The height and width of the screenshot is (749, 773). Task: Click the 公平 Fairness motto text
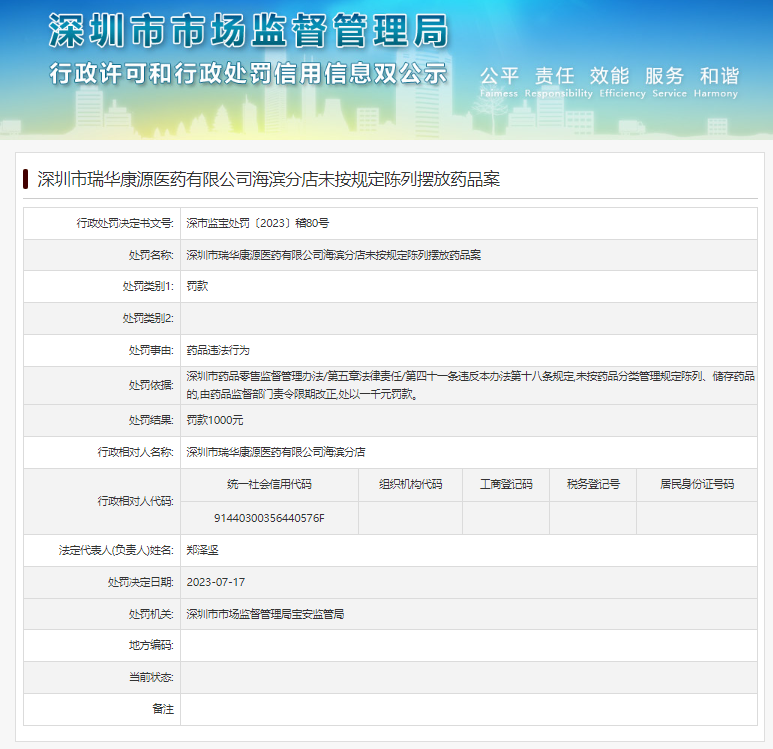pyautogui.click(x=499, y=82)
